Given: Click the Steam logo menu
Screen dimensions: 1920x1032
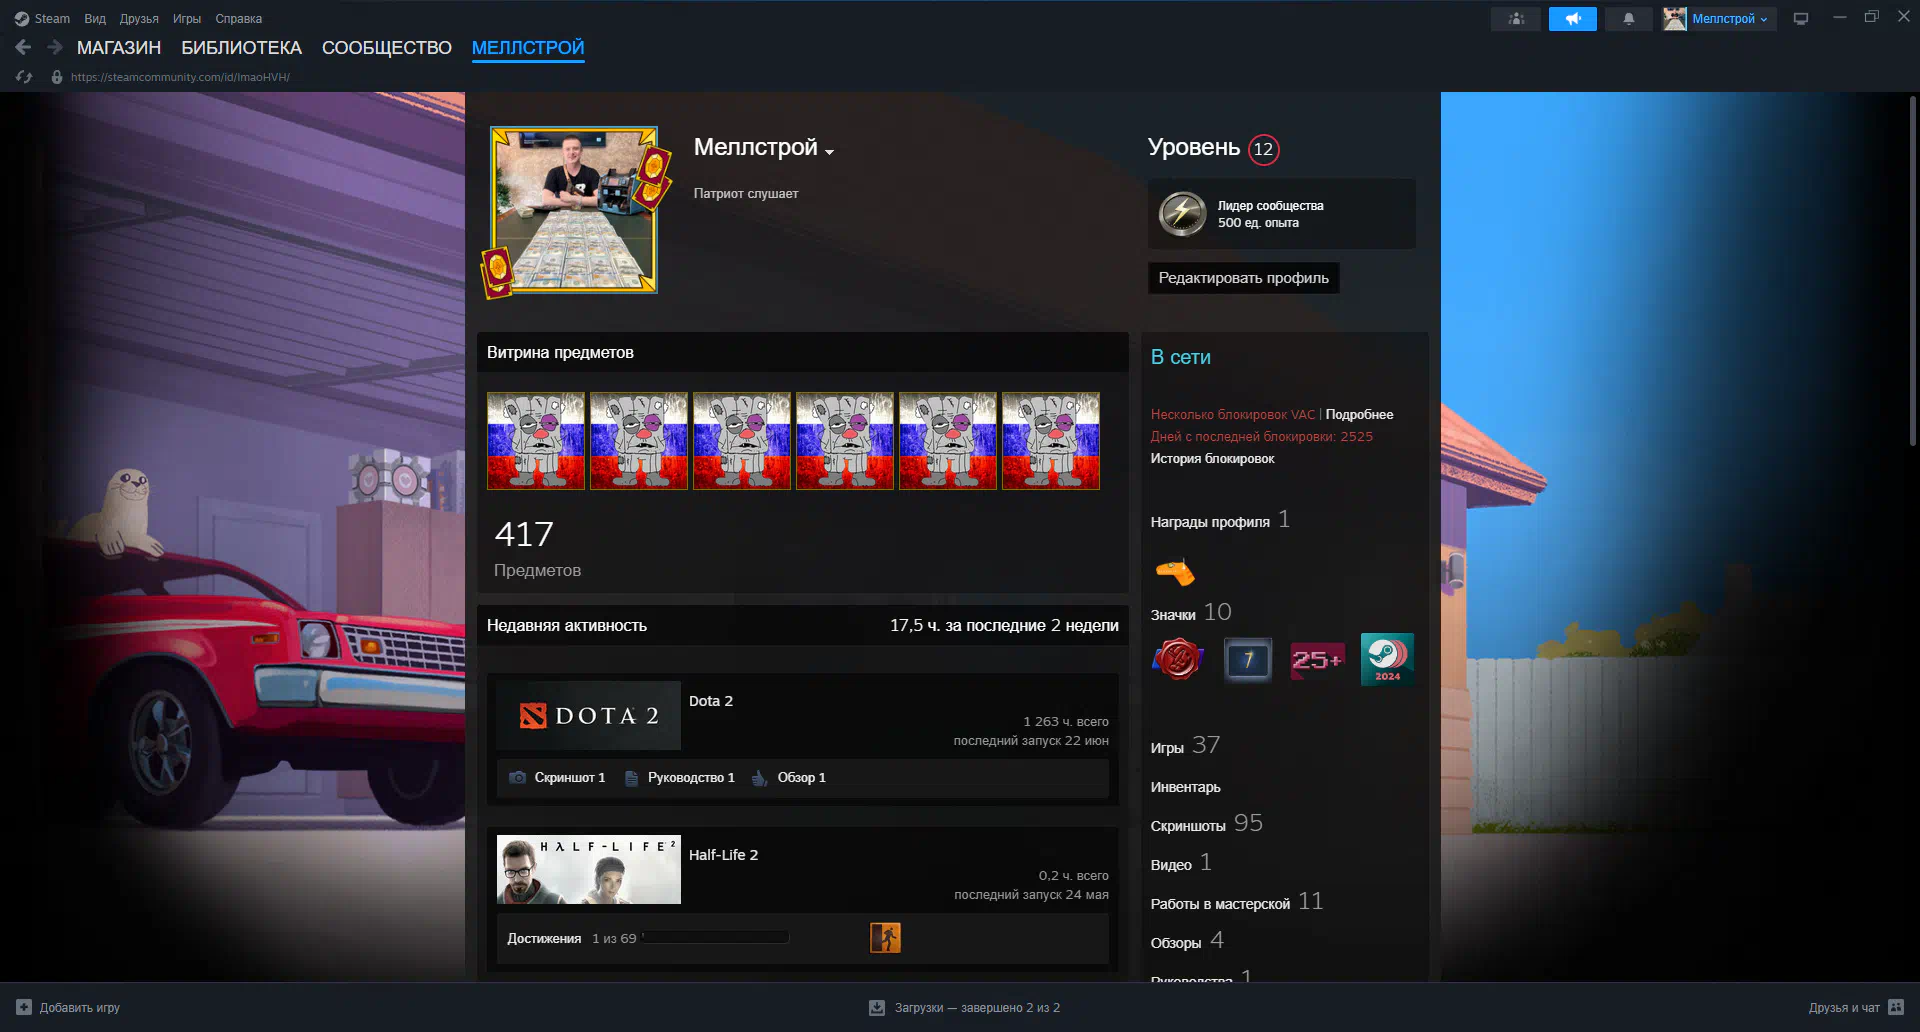Looking at the screenshot, I should click(42, 18).
